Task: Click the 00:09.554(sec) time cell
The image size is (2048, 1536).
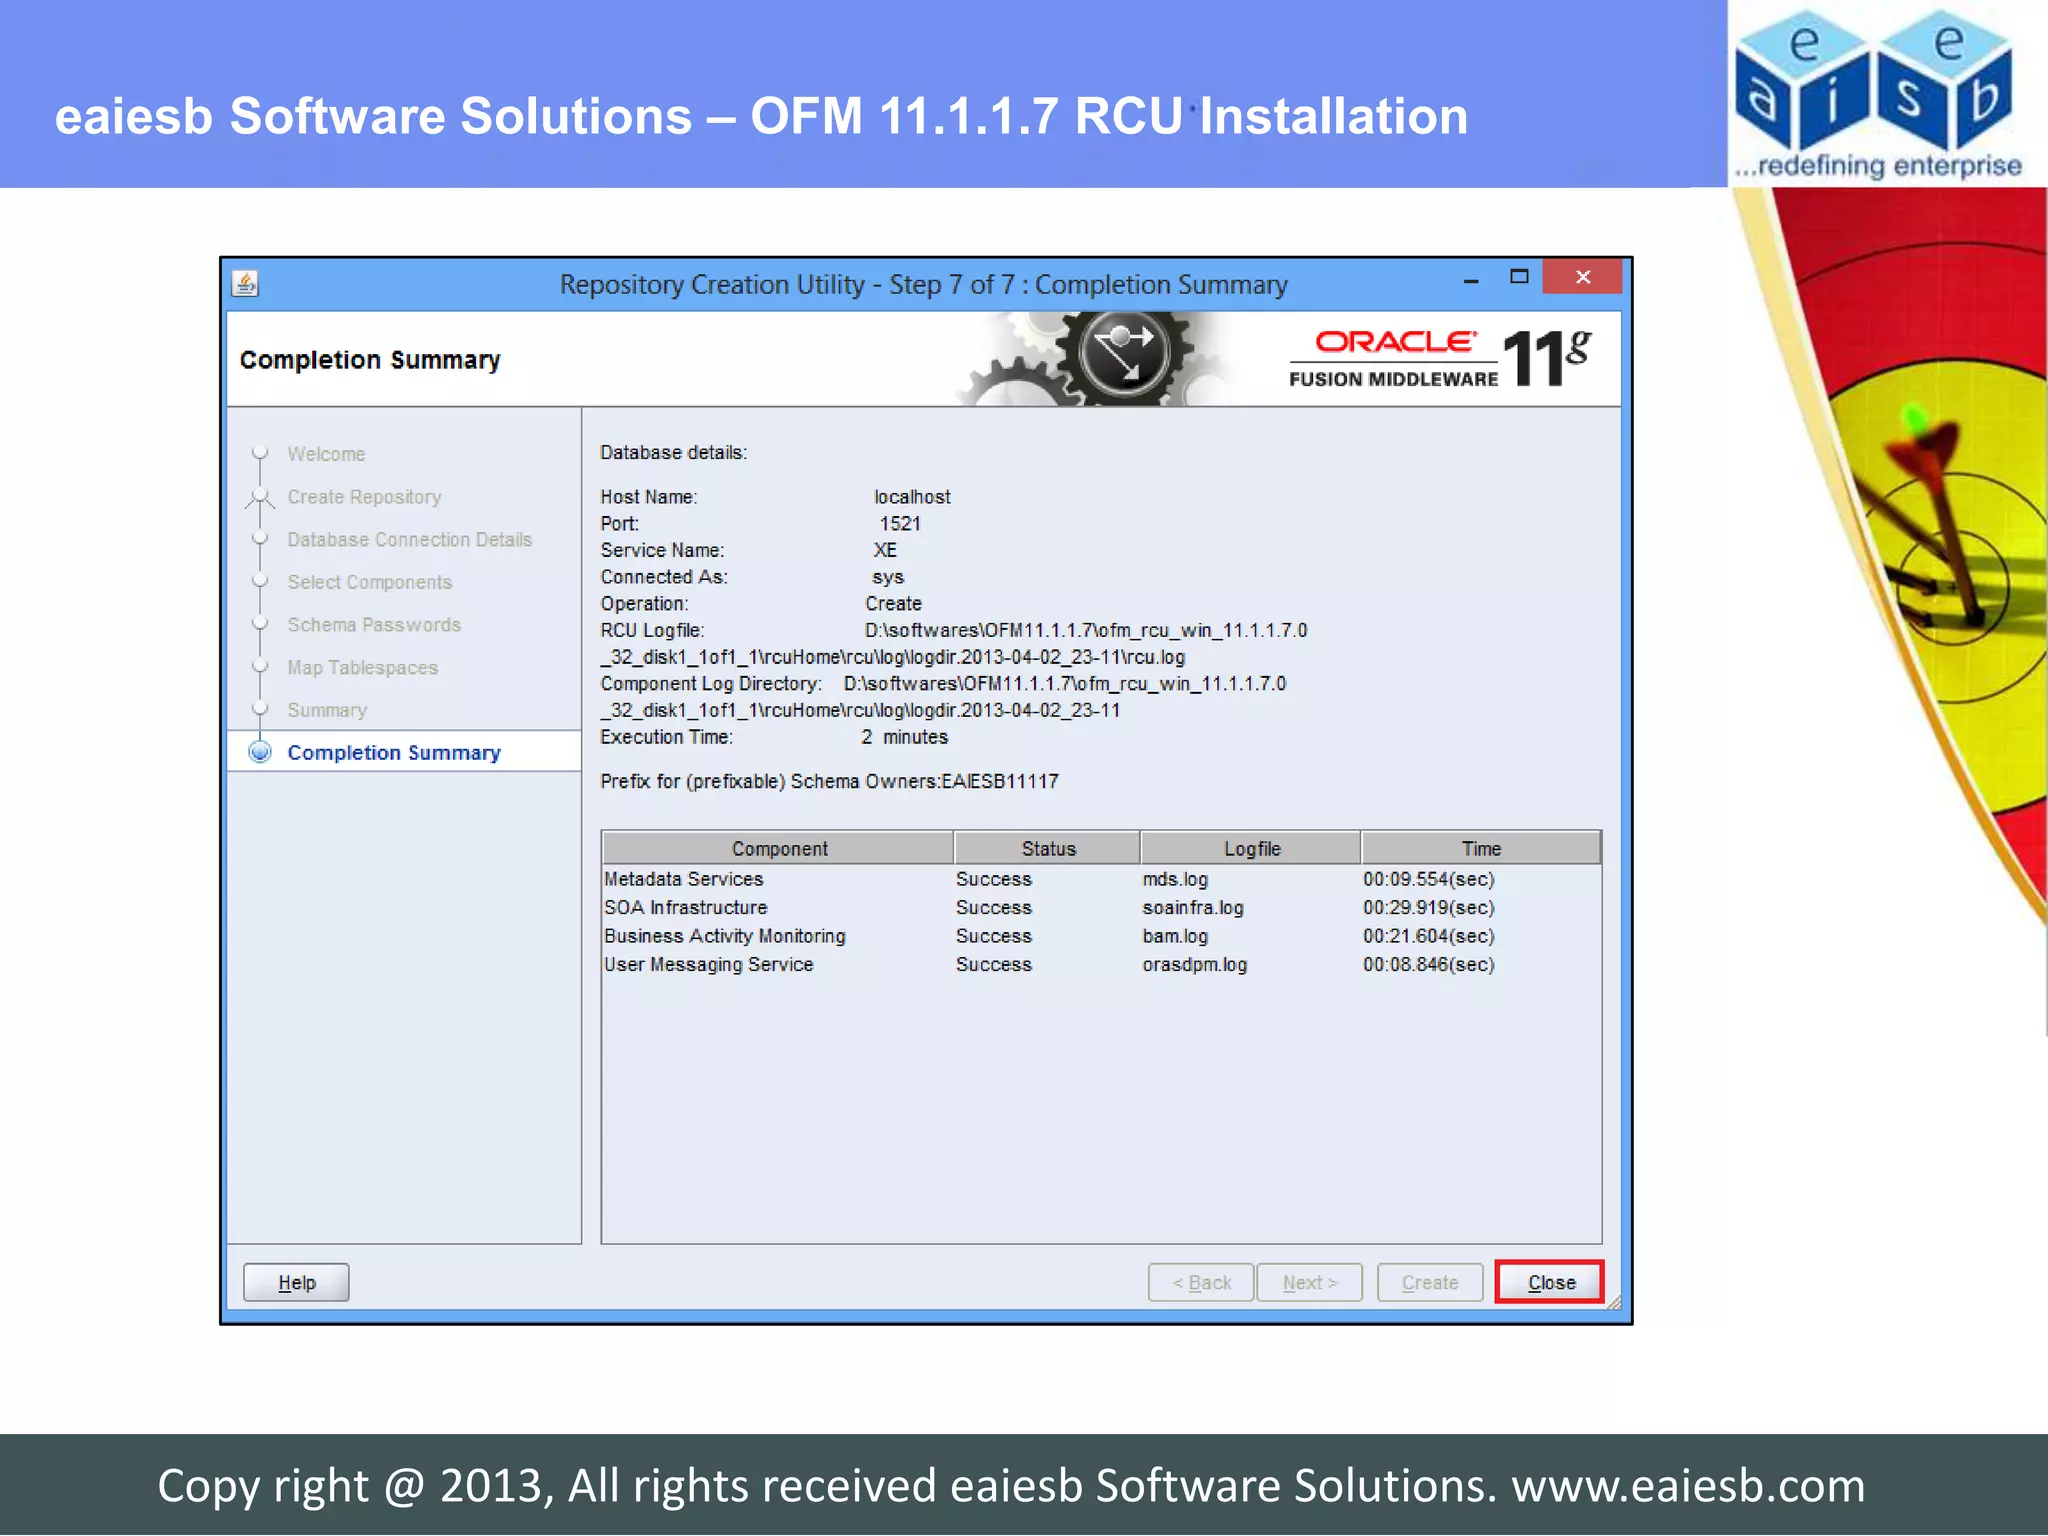Action: (x=1428, y=879)
